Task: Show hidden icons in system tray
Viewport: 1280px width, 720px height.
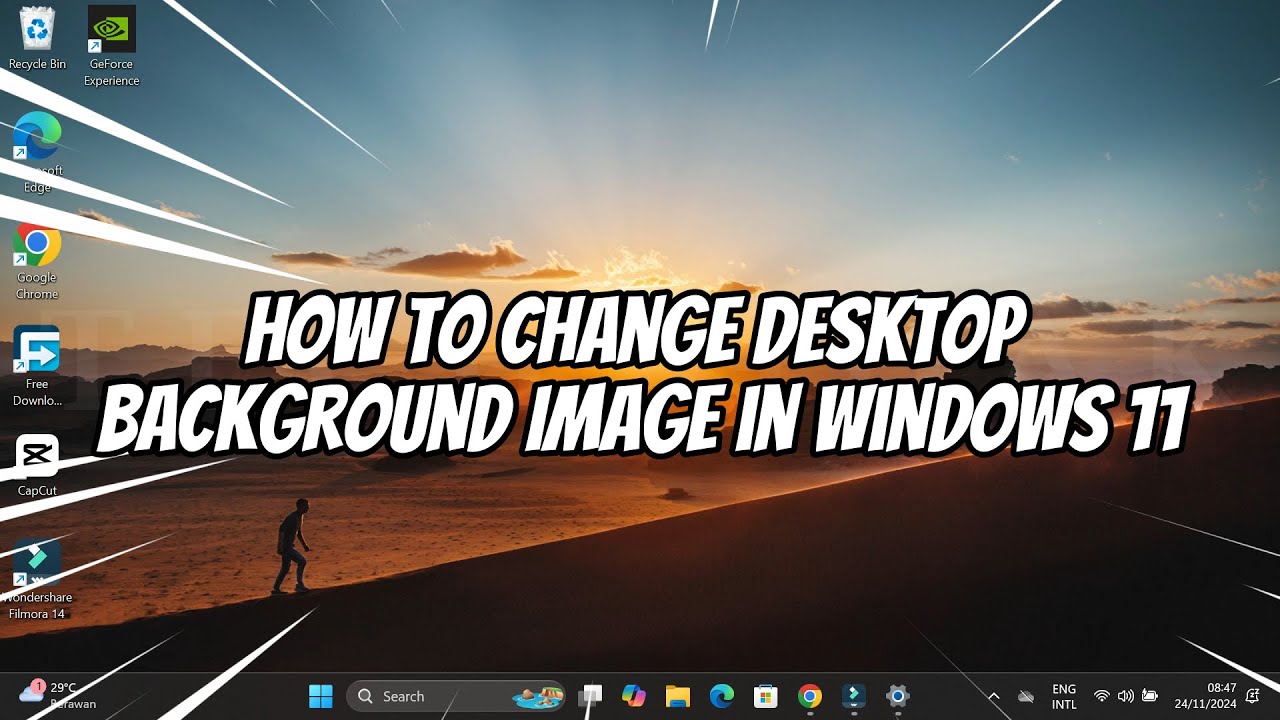Action: [994, 696]
